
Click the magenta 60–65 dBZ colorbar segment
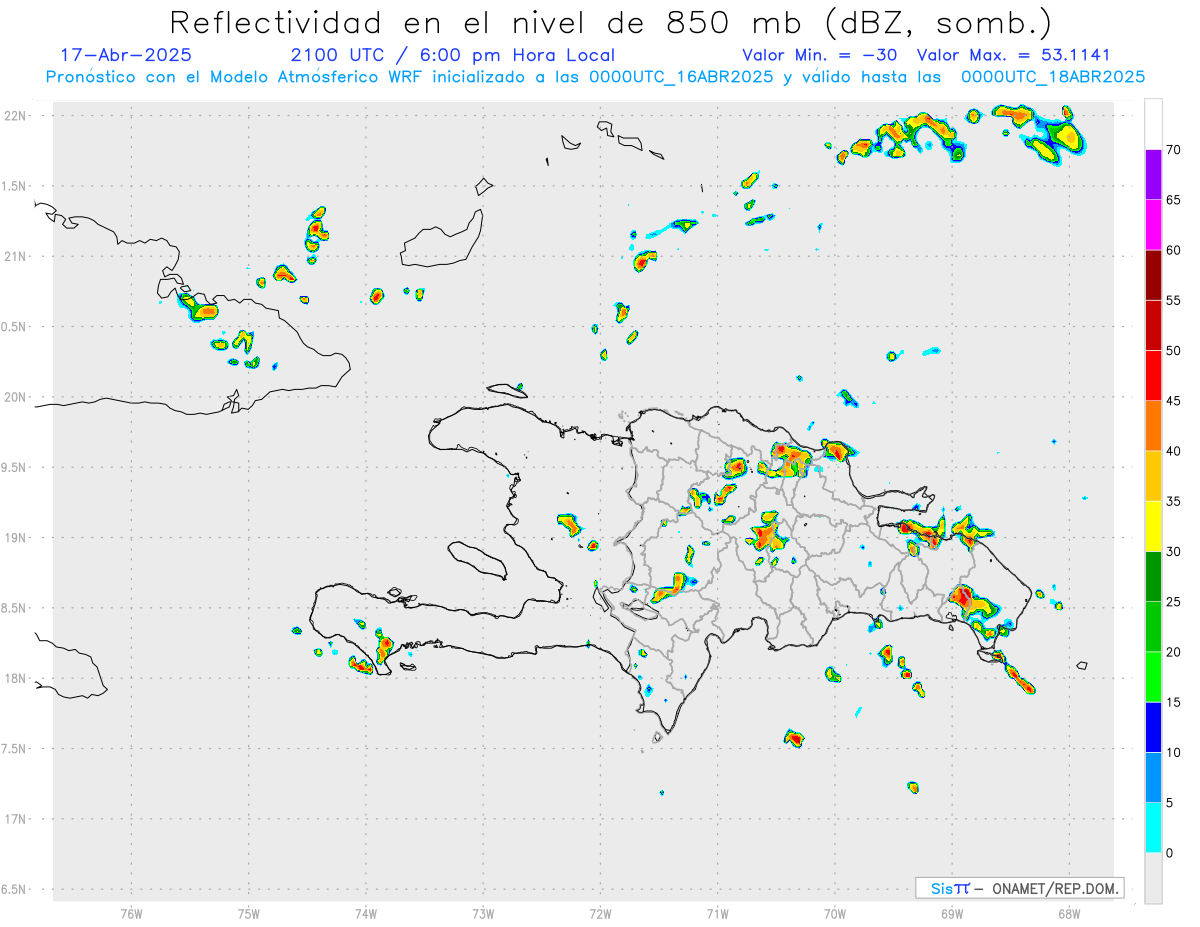tap(1153, 225)
